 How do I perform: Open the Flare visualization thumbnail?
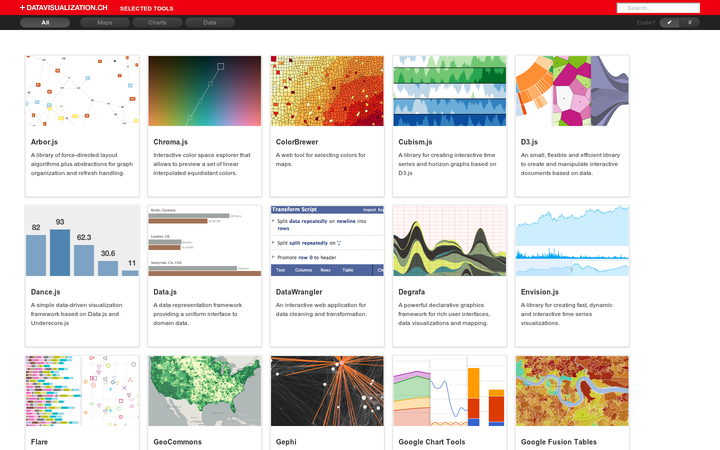pyautogui.click(x=82, y=391)
